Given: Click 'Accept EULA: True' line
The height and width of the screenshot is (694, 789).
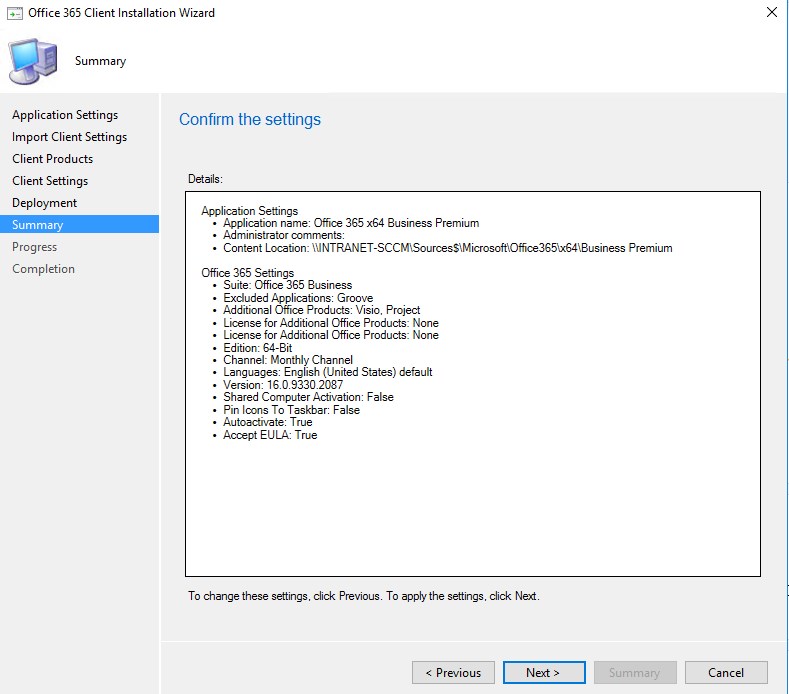Looking at the screenshot, I should (270, 435).
